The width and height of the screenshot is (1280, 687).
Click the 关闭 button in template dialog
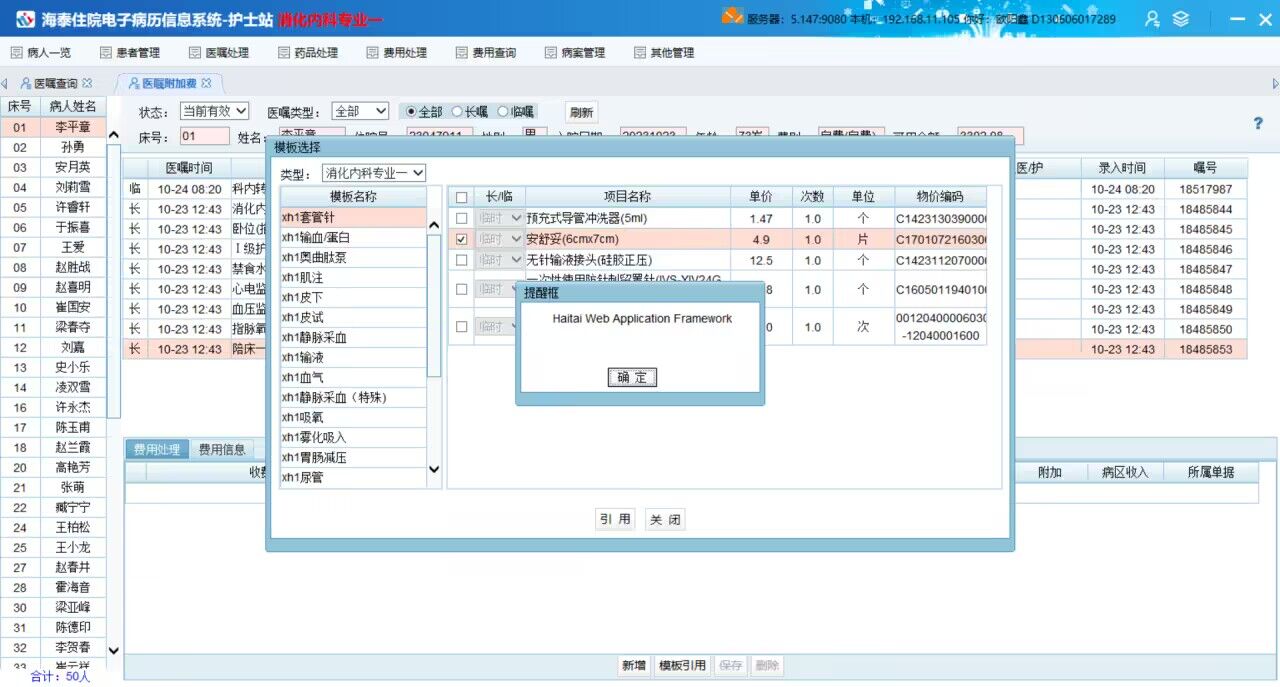pyautogui.click(x=665, y=519)
